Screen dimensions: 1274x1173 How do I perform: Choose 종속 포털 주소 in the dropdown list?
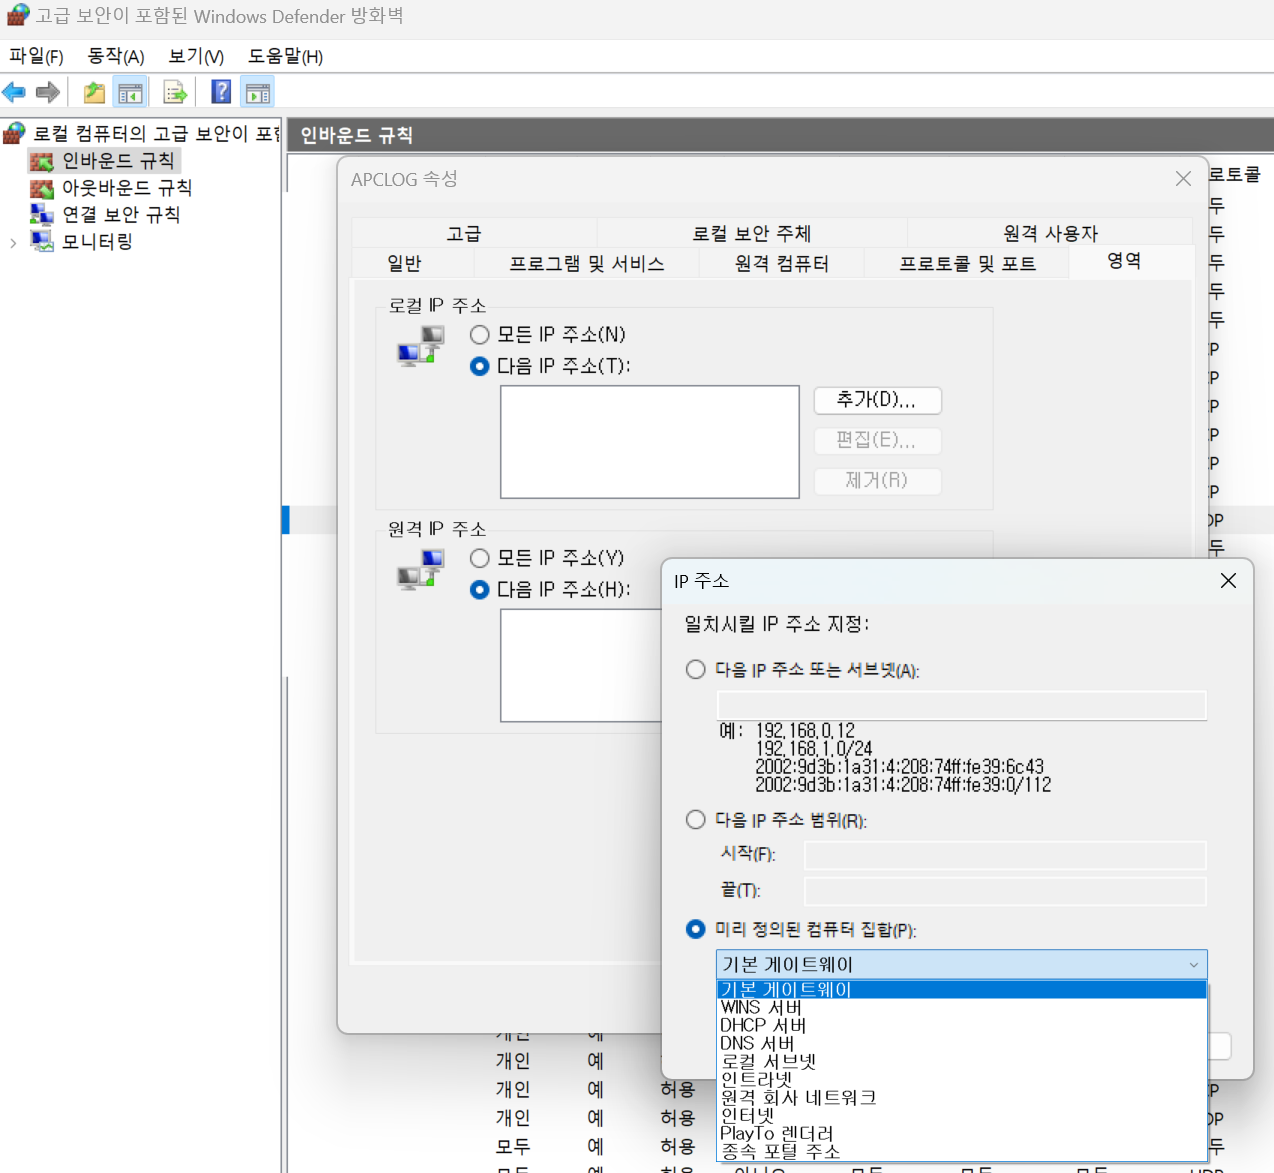(962, 1152)
